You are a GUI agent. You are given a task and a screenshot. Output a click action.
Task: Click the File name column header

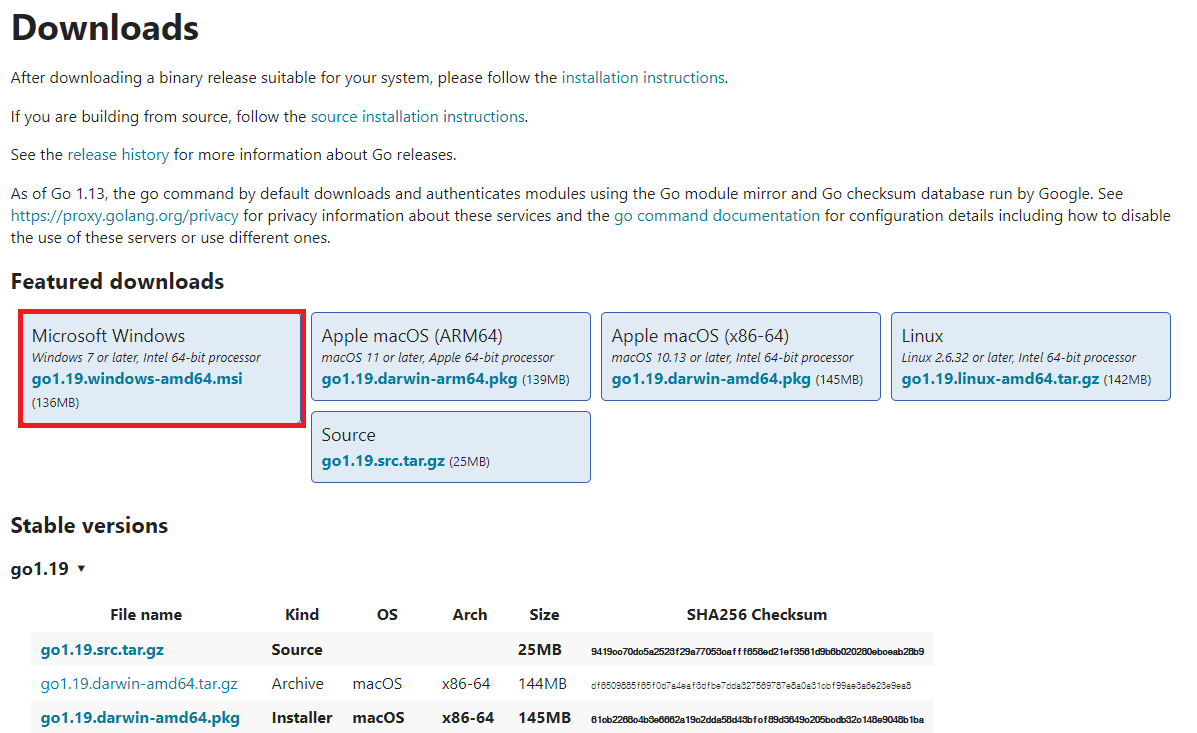pos(146,615)
